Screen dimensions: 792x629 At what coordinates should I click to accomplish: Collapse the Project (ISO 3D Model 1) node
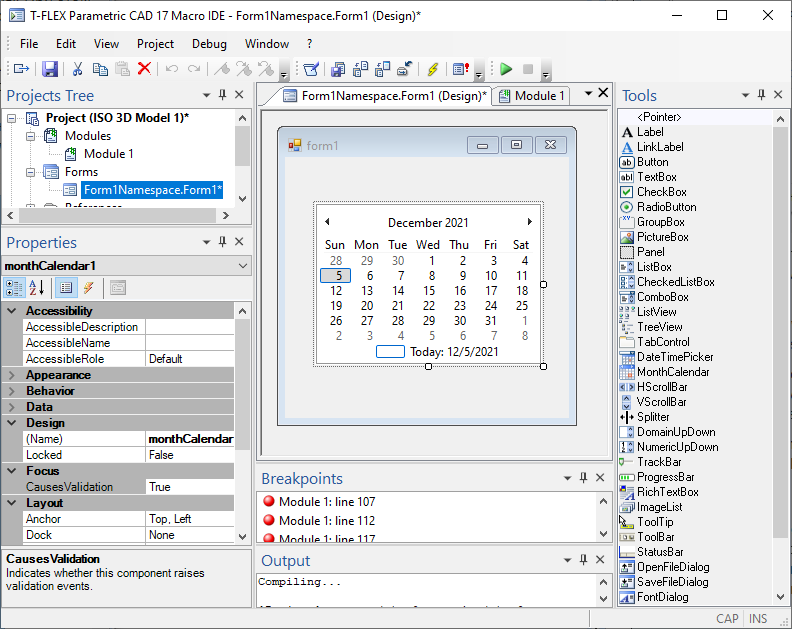pyautogui.click(x=11, y=118)
